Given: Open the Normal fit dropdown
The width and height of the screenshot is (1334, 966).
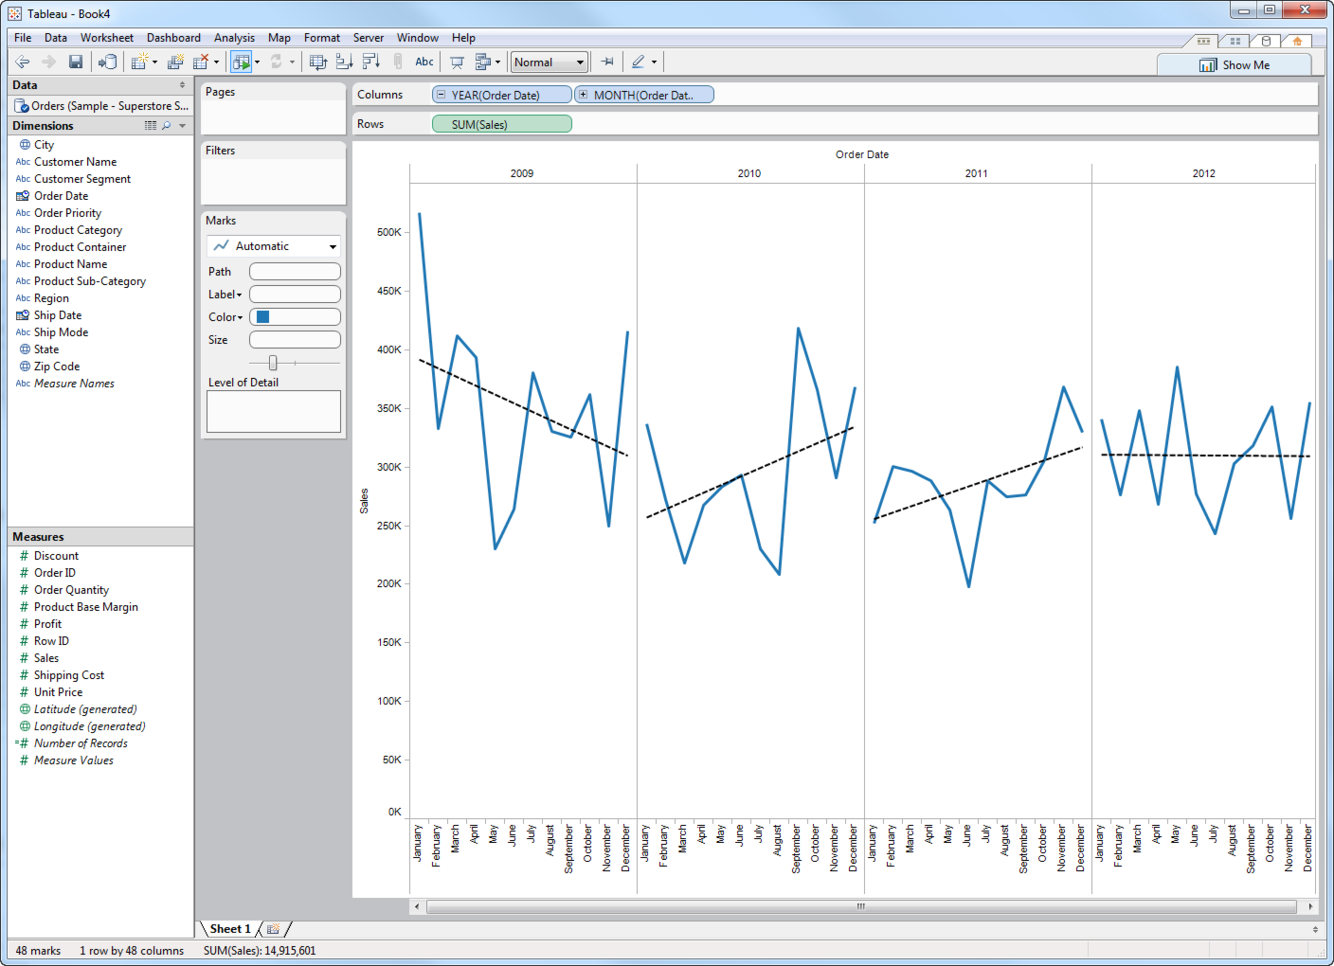Looking at the screenshot, I should (x=549, y=62).
